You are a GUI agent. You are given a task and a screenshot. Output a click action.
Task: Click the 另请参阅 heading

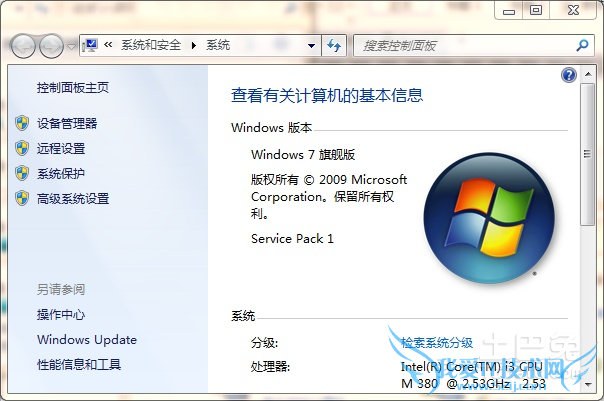tap(61, 289)
